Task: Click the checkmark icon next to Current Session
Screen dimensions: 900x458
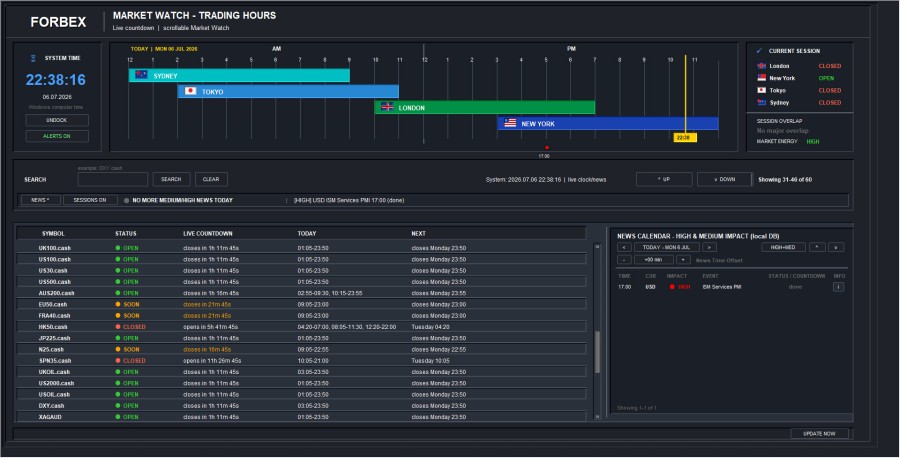Action: [759, 51]
